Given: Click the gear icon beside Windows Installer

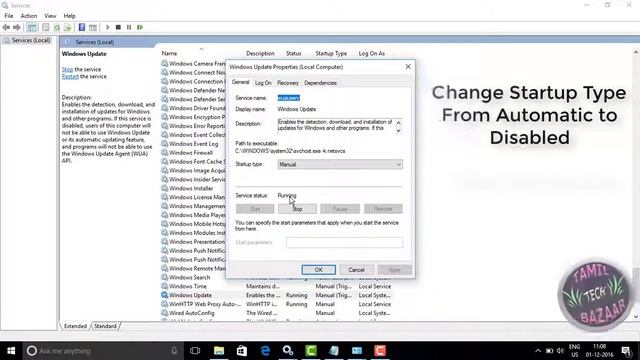Looking at the screenshot, I should [164, 188].
